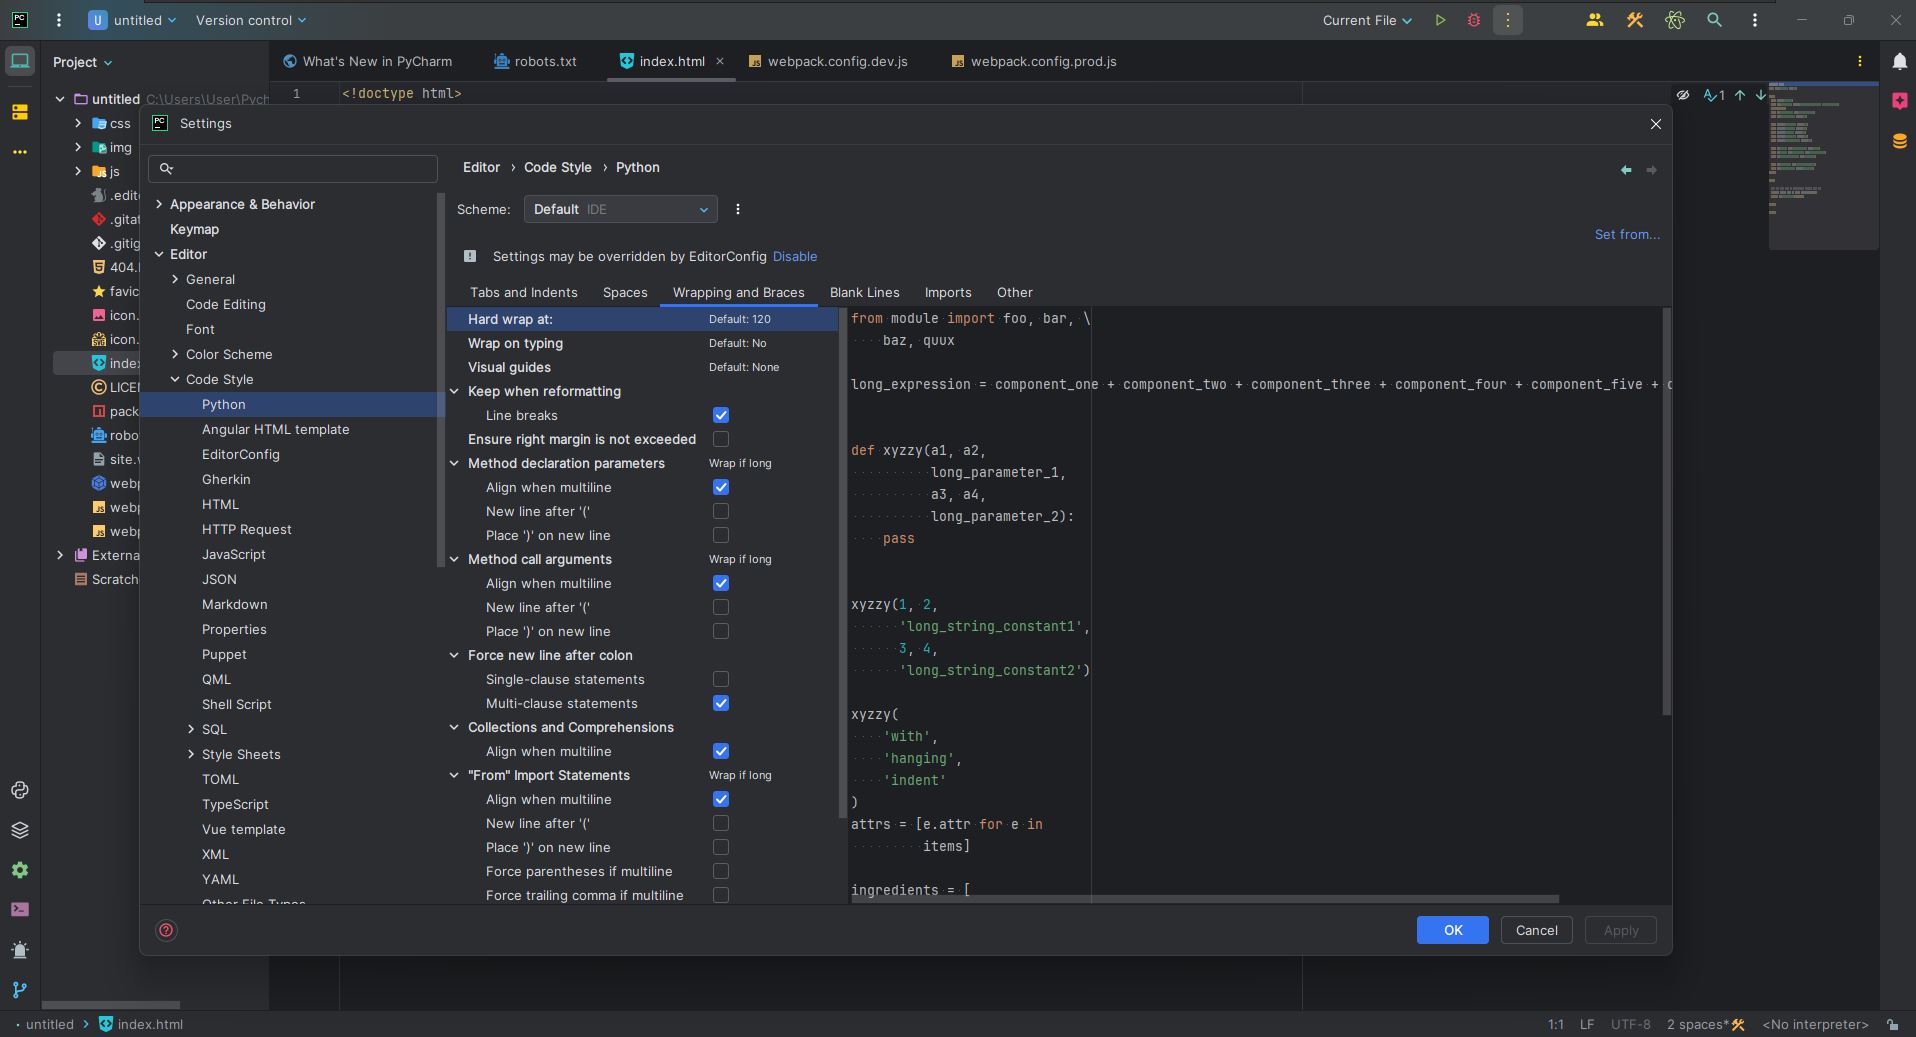Open the Terminal tool window icon

[19, 910]
